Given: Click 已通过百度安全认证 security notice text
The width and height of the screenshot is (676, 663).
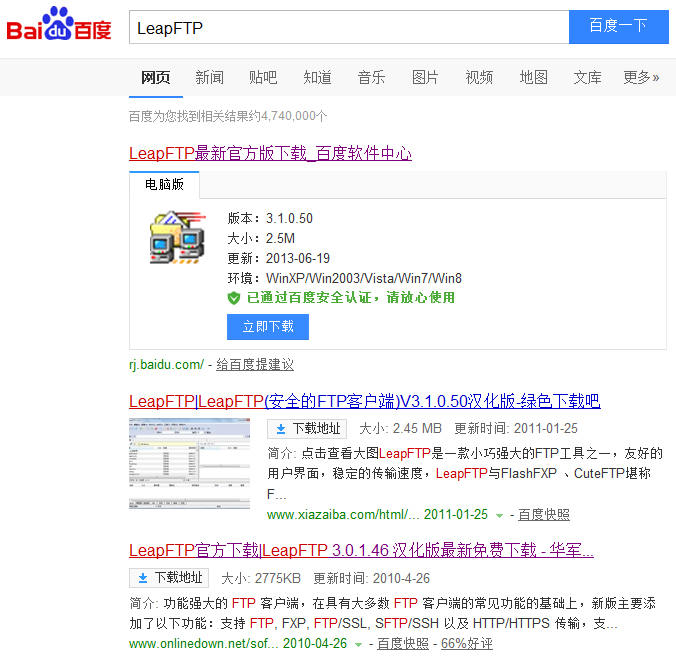Looking at the screenshot, I should click(351, 297).
